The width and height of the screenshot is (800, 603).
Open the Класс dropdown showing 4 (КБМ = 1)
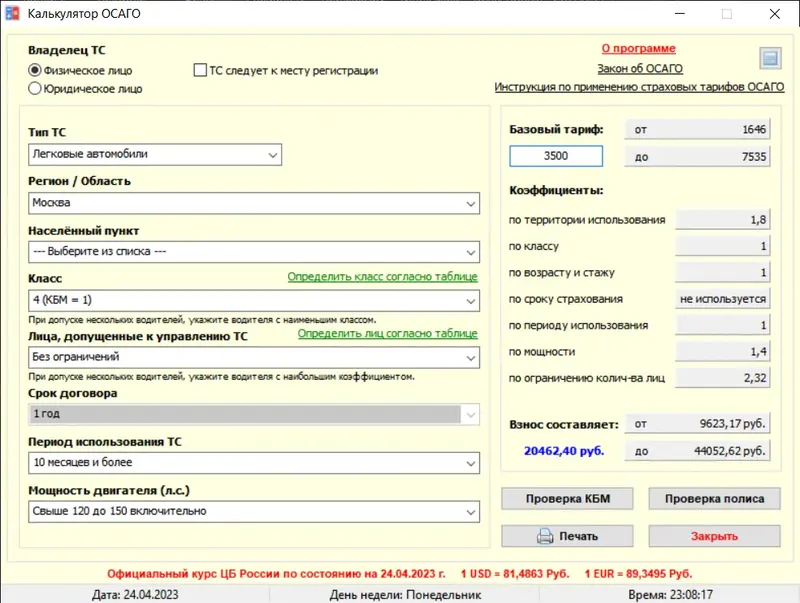[254, 300]
